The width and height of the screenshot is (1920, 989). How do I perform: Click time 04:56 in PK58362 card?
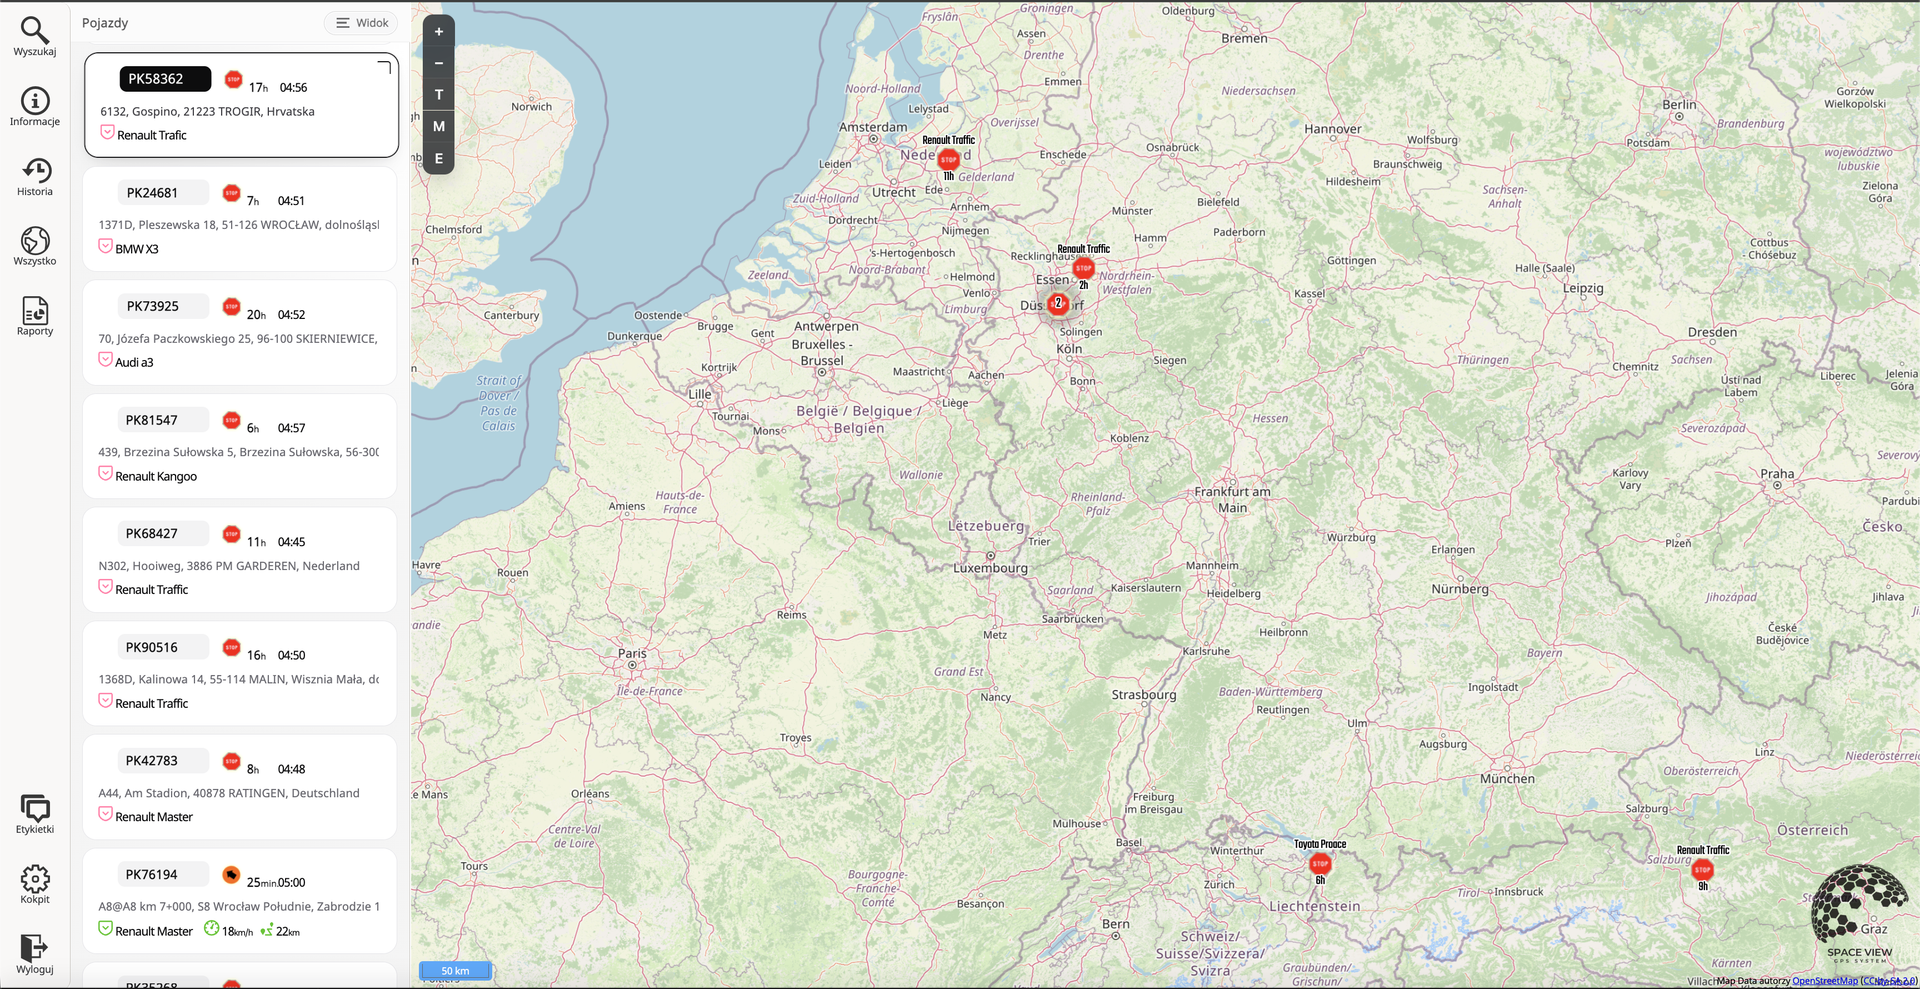tap(293, 88)
